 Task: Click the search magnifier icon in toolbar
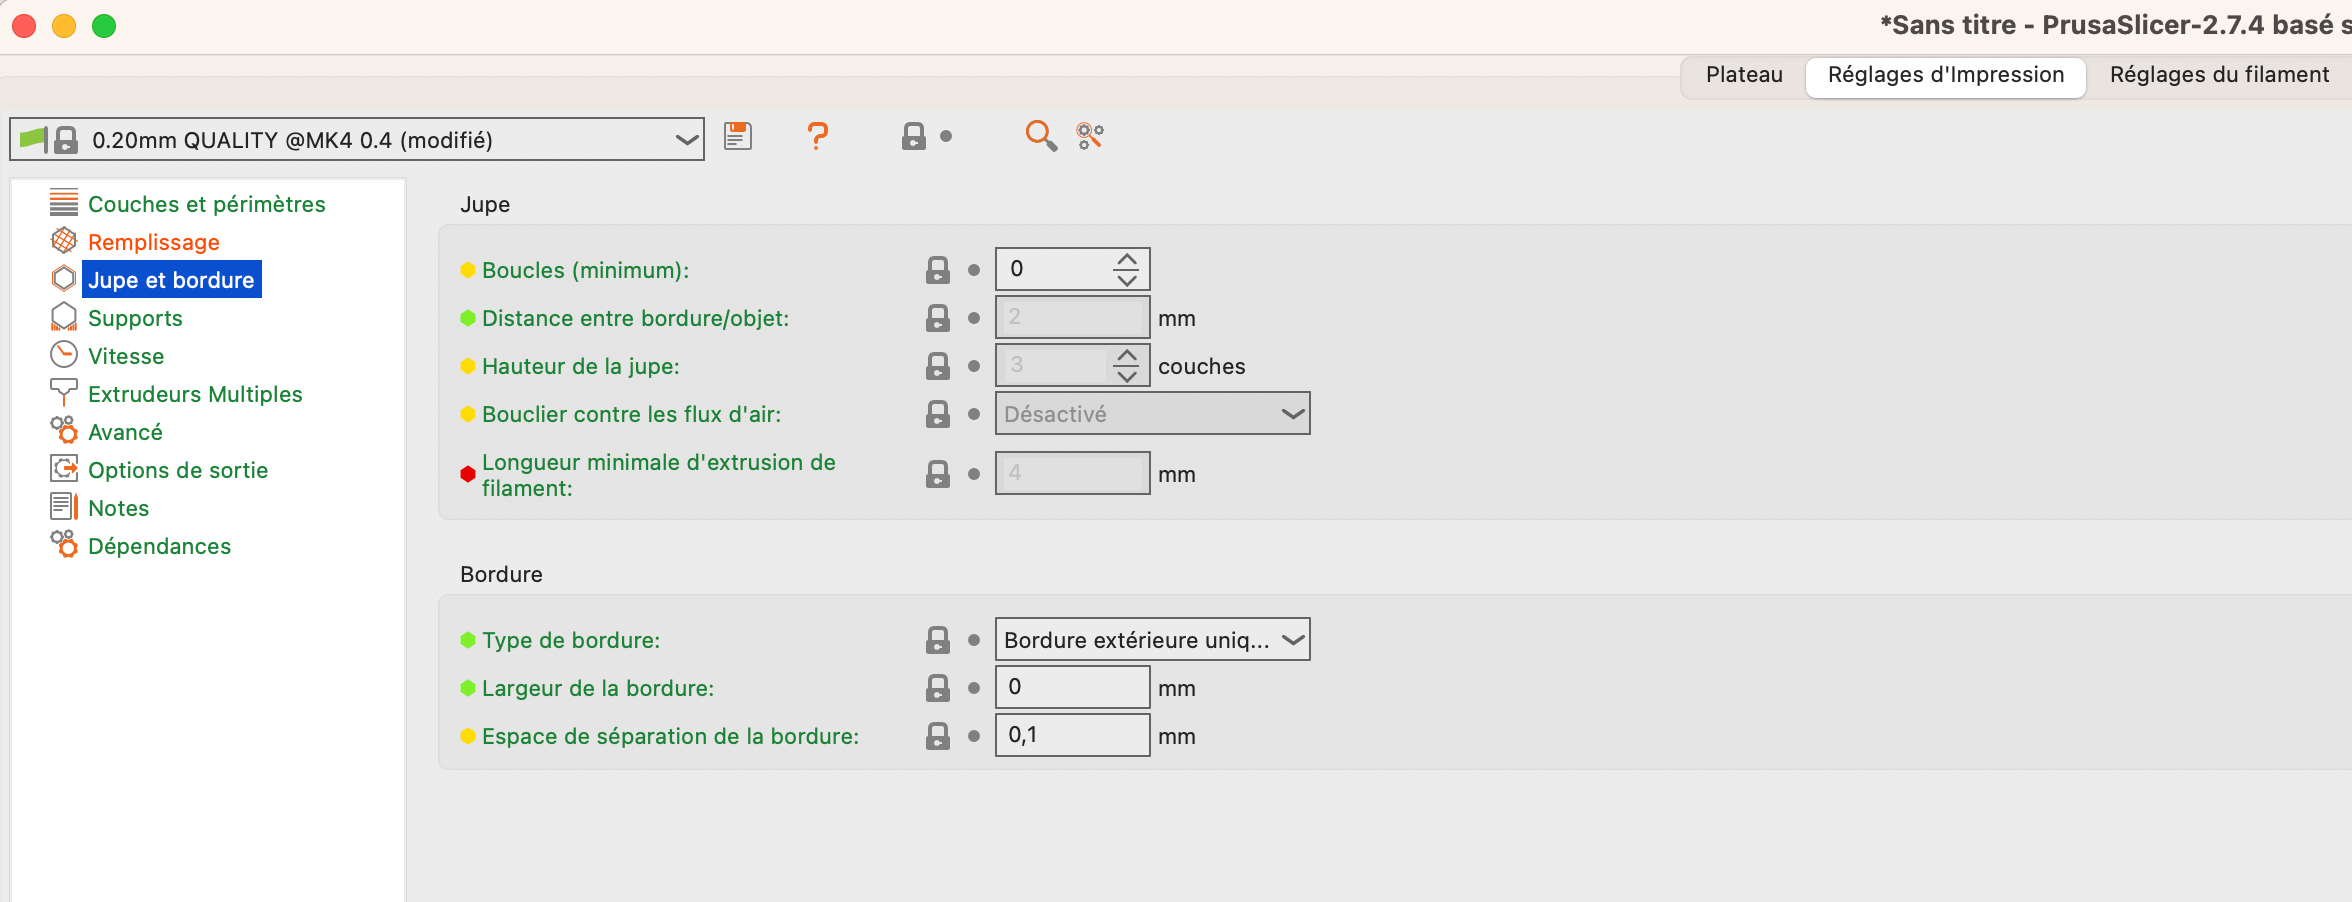click(1041, 136)
